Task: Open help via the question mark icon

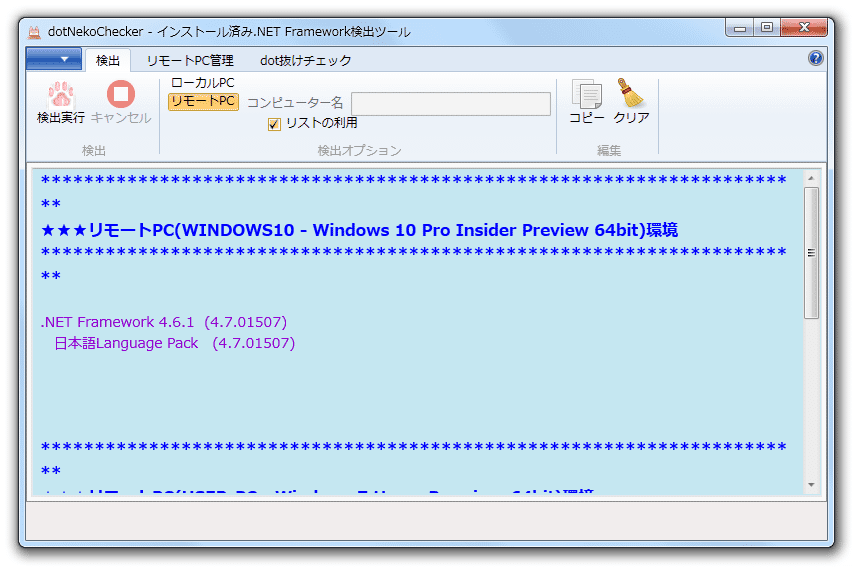Action: pos(815,58)
